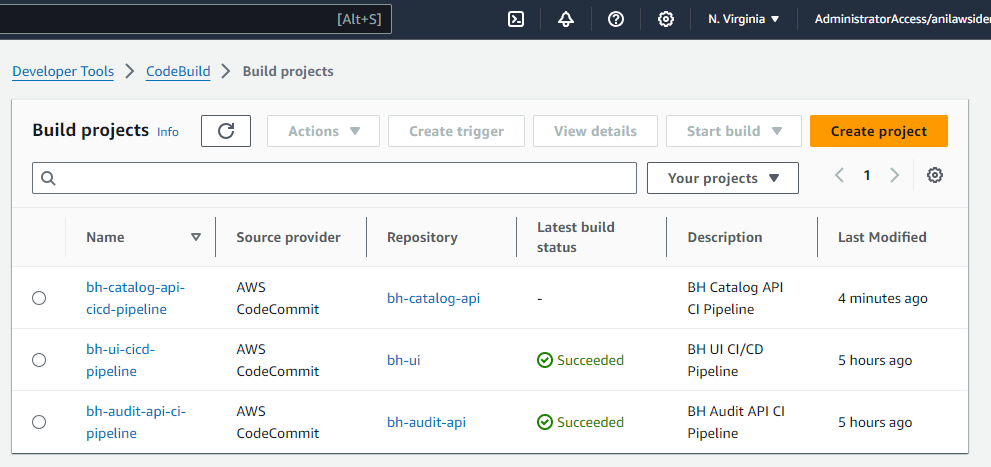Open the bh-audit-api repository link
Viewport: 991px width, 467px height.
coord(427,422)
